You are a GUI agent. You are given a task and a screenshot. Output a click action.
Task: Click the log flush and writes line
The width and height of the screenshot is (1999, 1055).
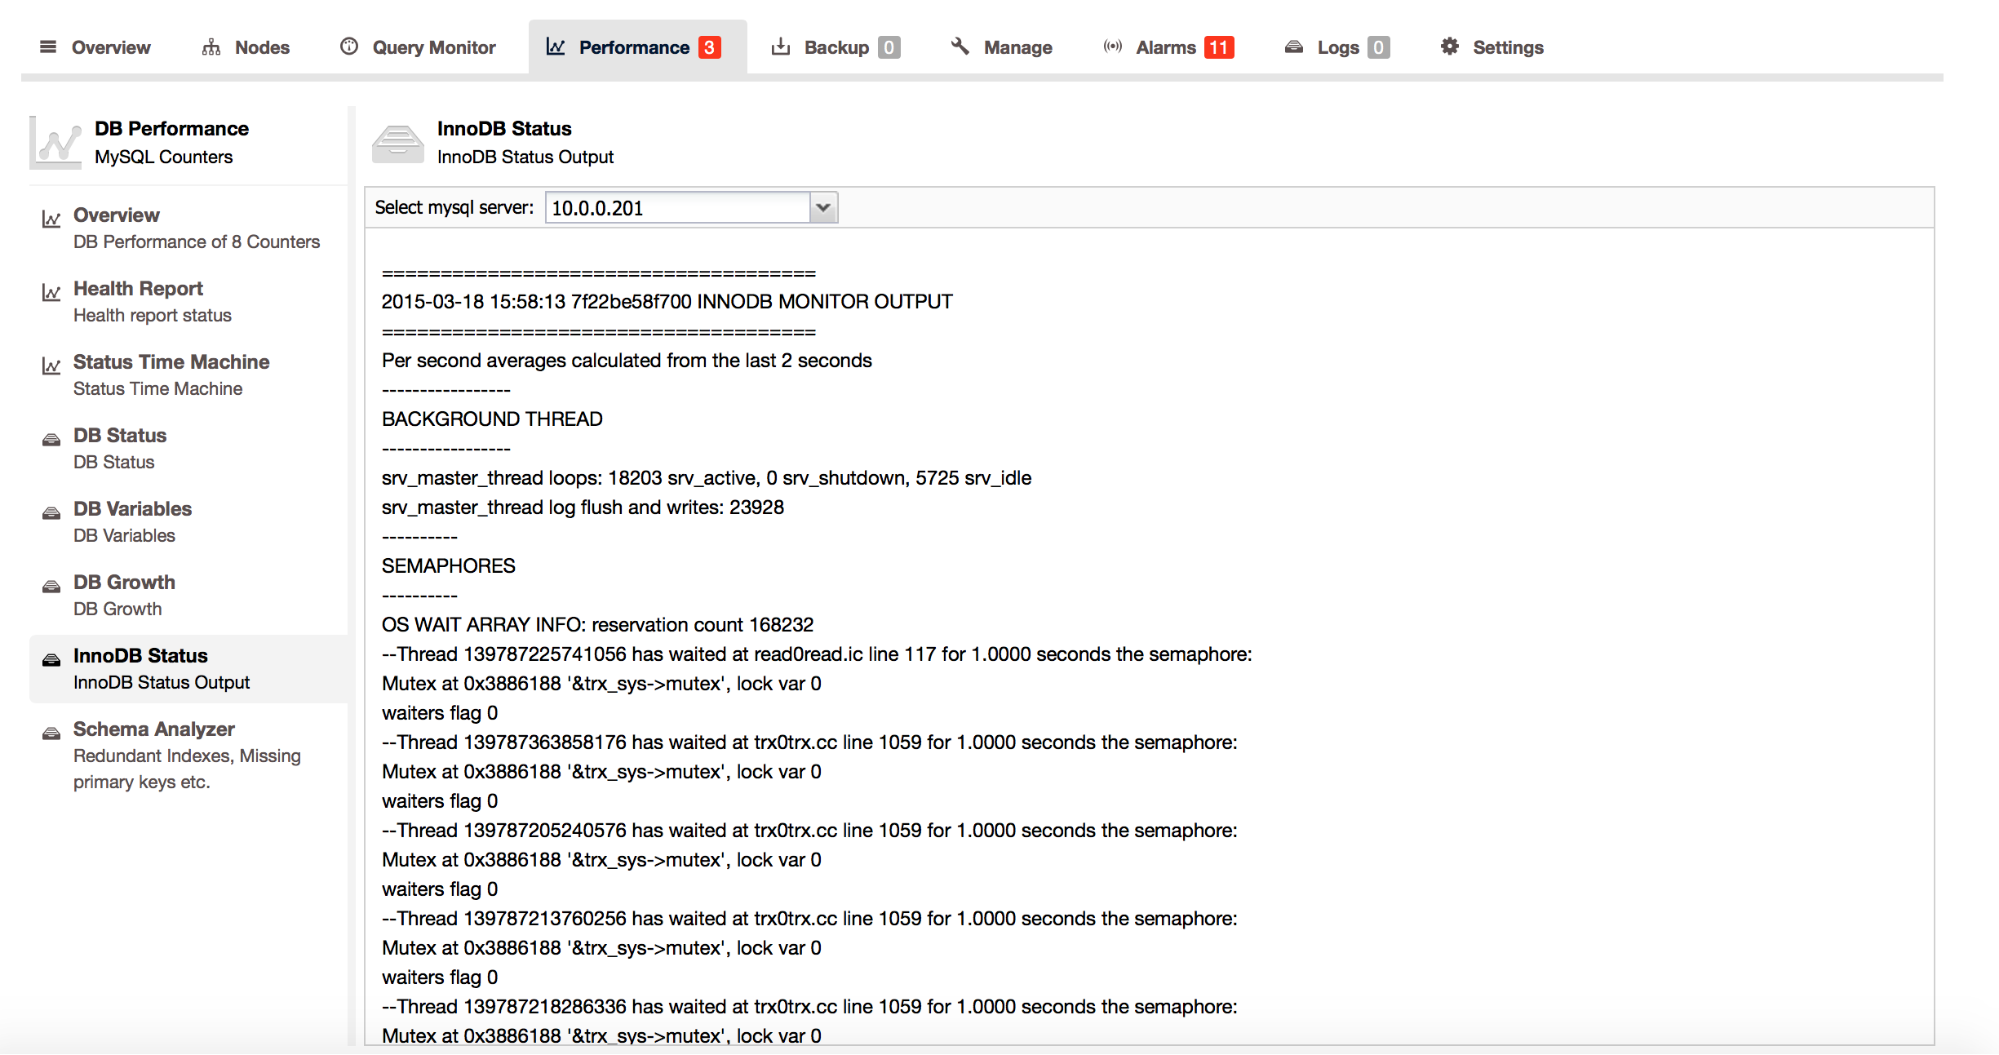(x=582, y=507)
